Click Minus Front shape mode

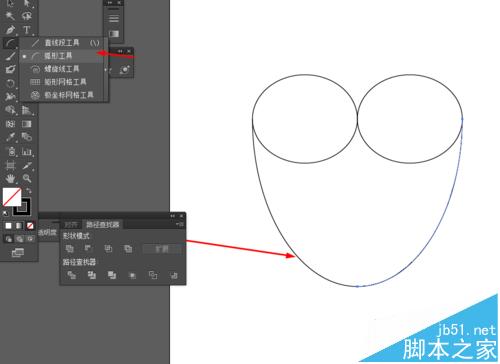(88, 248)
